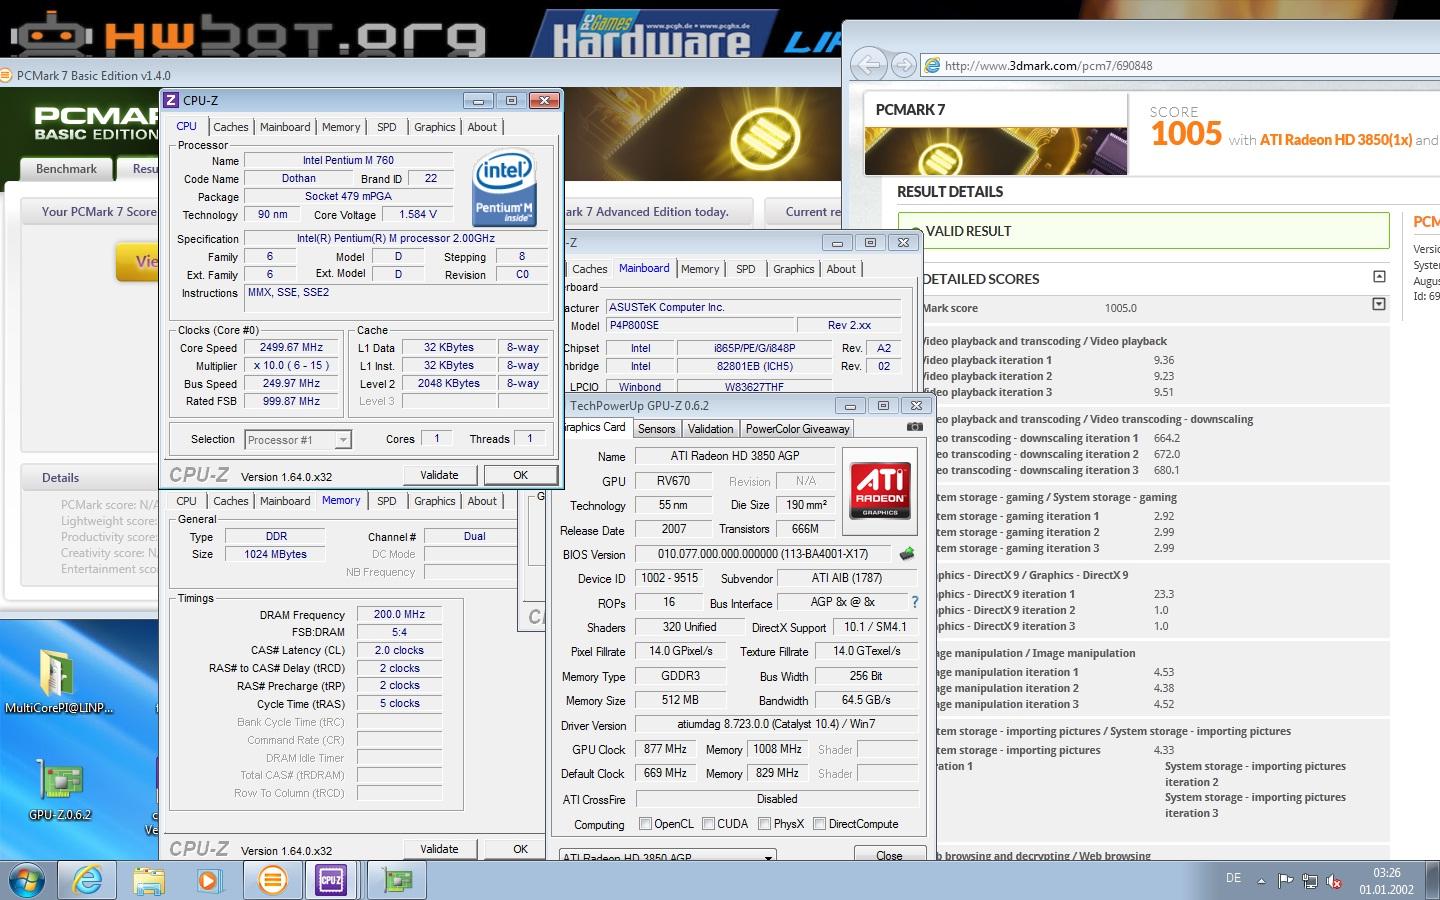This screenshot has height=900, width=1440.
Task: Click the PCMark 7 thumbnail on 3dmark page
Action: [995, 152]
